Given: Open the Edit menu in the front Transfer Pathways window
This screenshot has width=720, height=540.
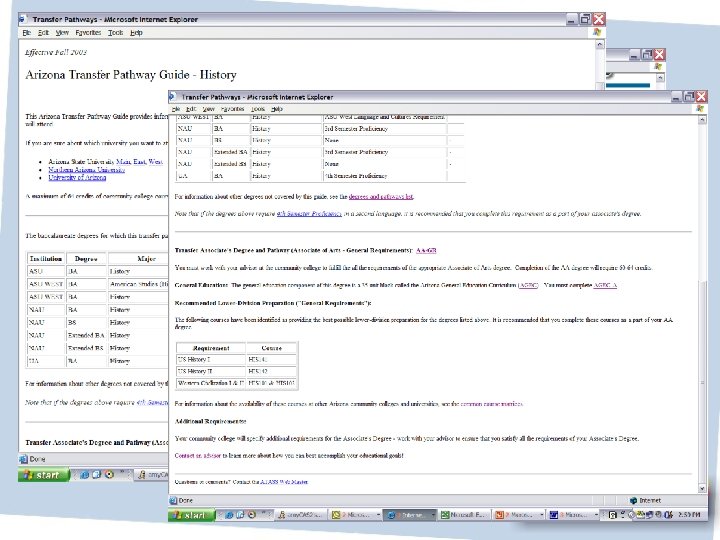Looking at the screenshot, I should (191, 109).
